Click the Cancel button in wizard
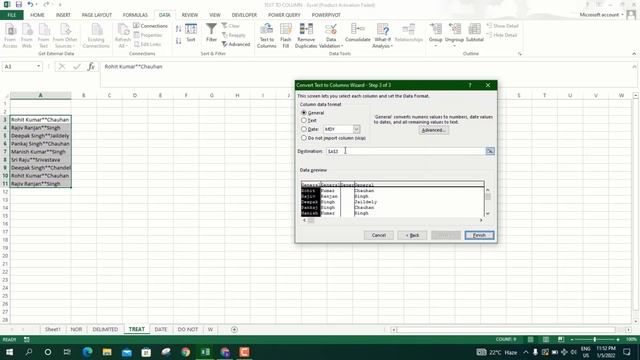 coord(378,236)
